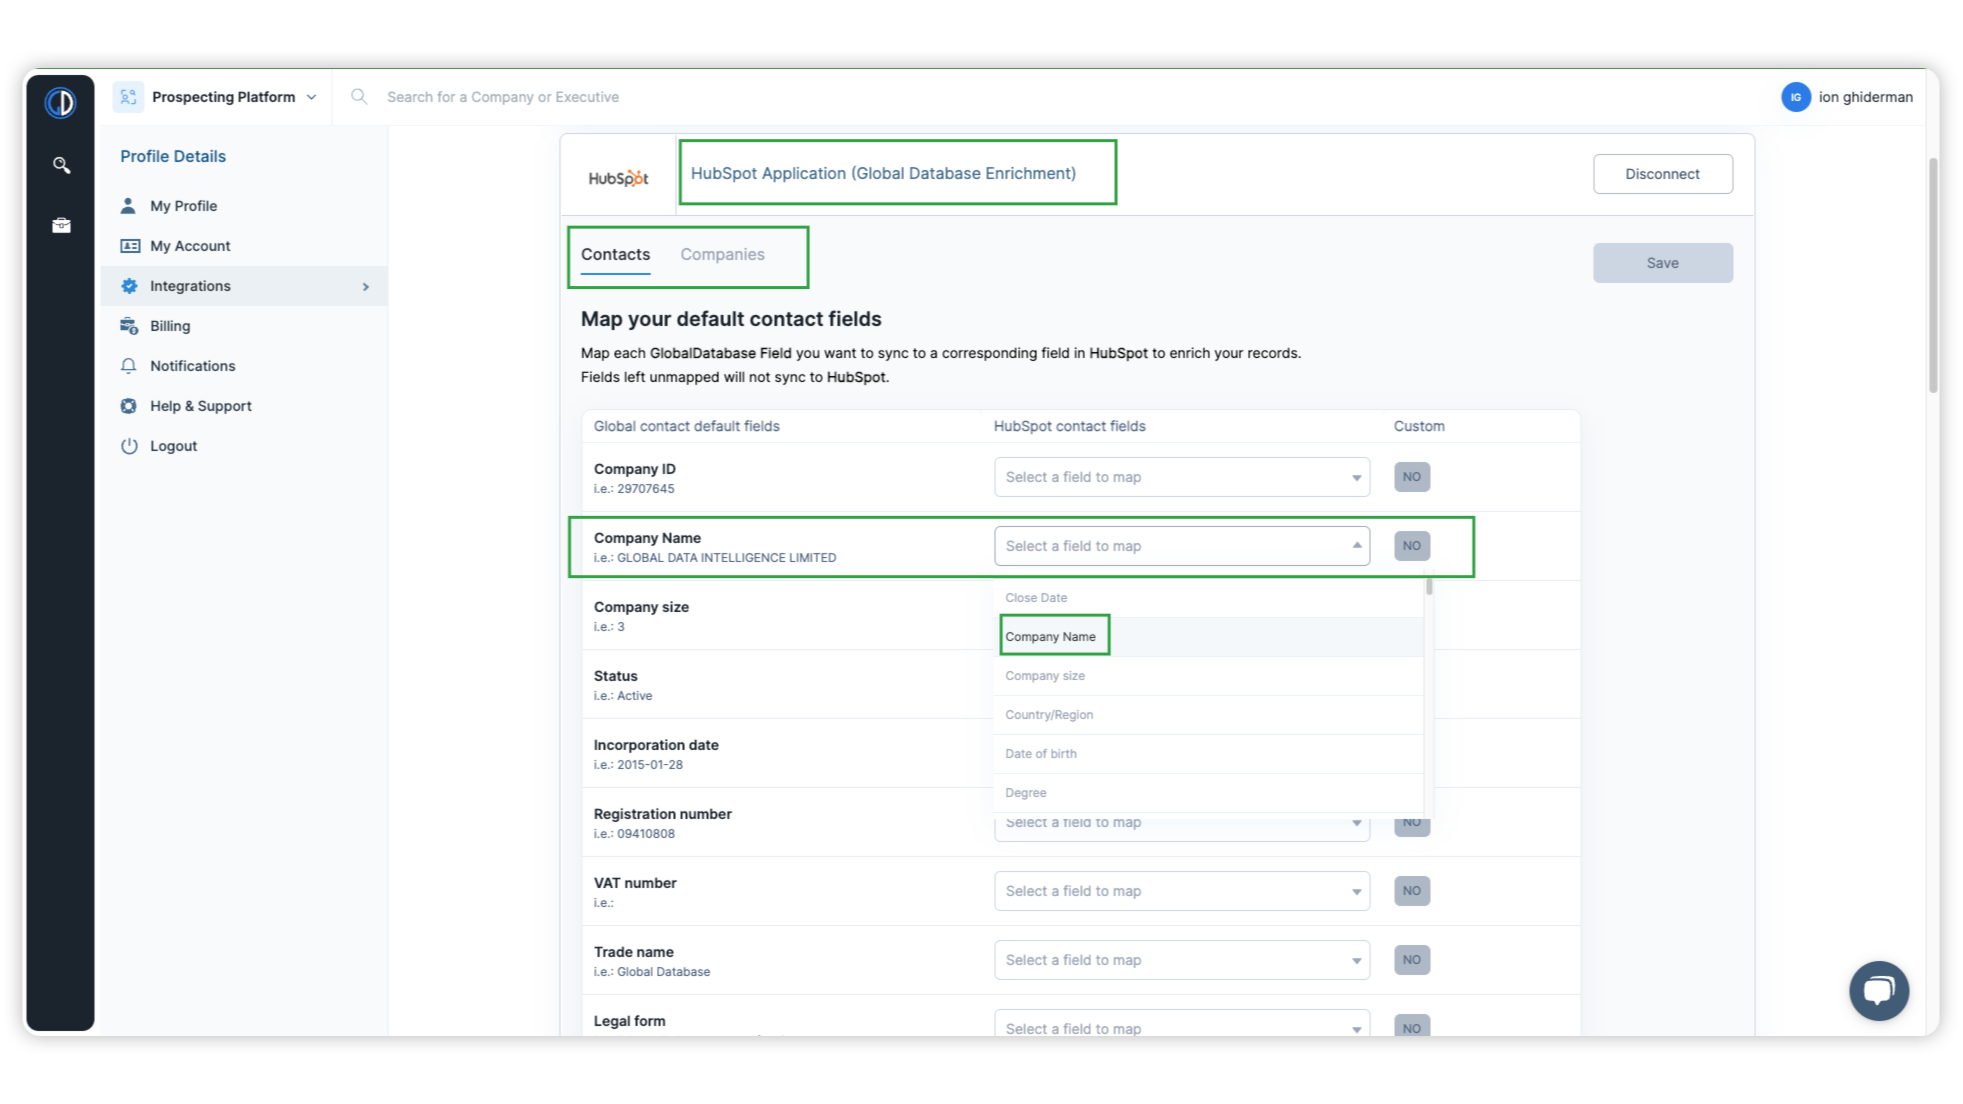Select Company Name from dropdown list

pyautogui.click(x=1051, y=637)
